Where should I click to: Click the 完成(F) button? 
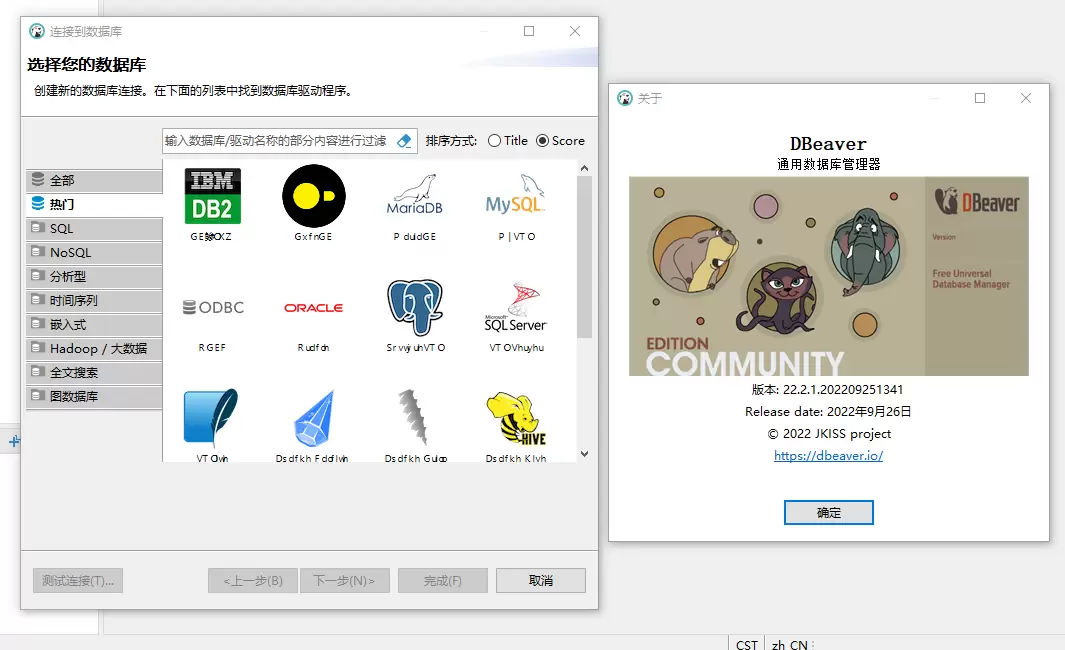[443, 581]
